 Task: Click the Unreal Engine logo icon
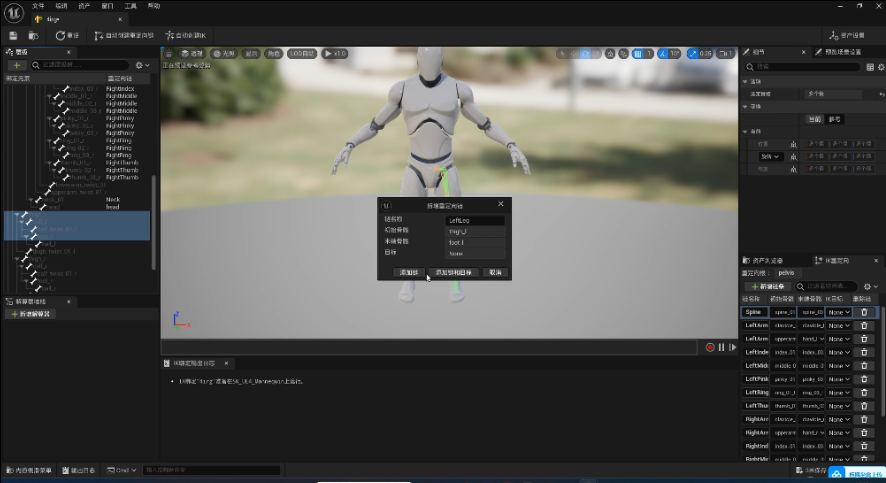coord(14,13)
